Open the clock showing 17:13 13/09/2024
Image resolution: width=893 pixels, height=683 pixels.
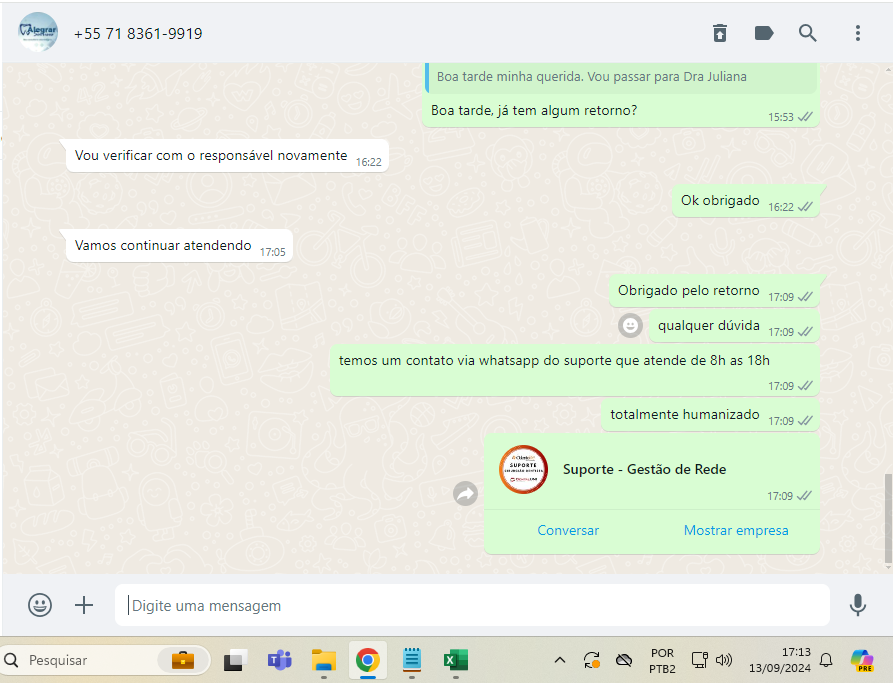[x=780, y=660]
